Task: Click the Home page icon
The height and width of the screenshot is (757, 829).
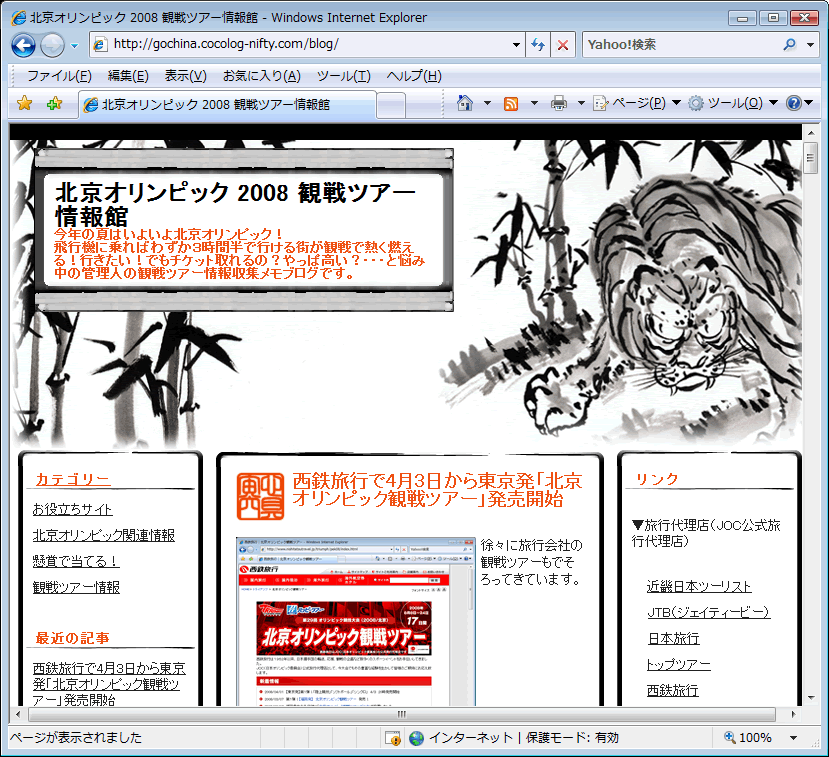Action: click(x=464, y=103)
